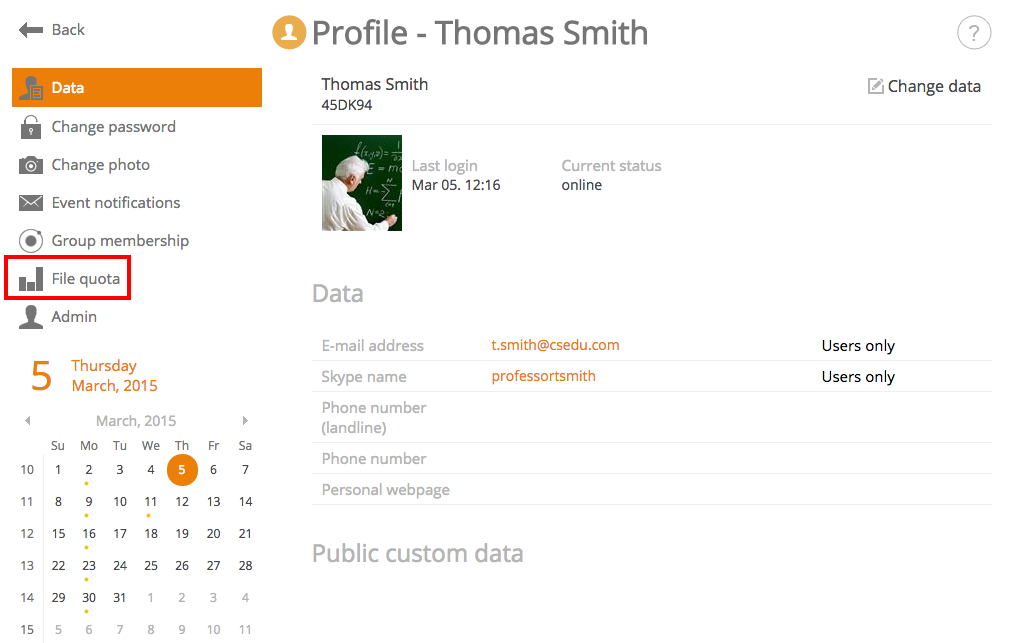1021x643 pixels.
Task: Click the File quota bar chart icon
Action: point(31,279)
